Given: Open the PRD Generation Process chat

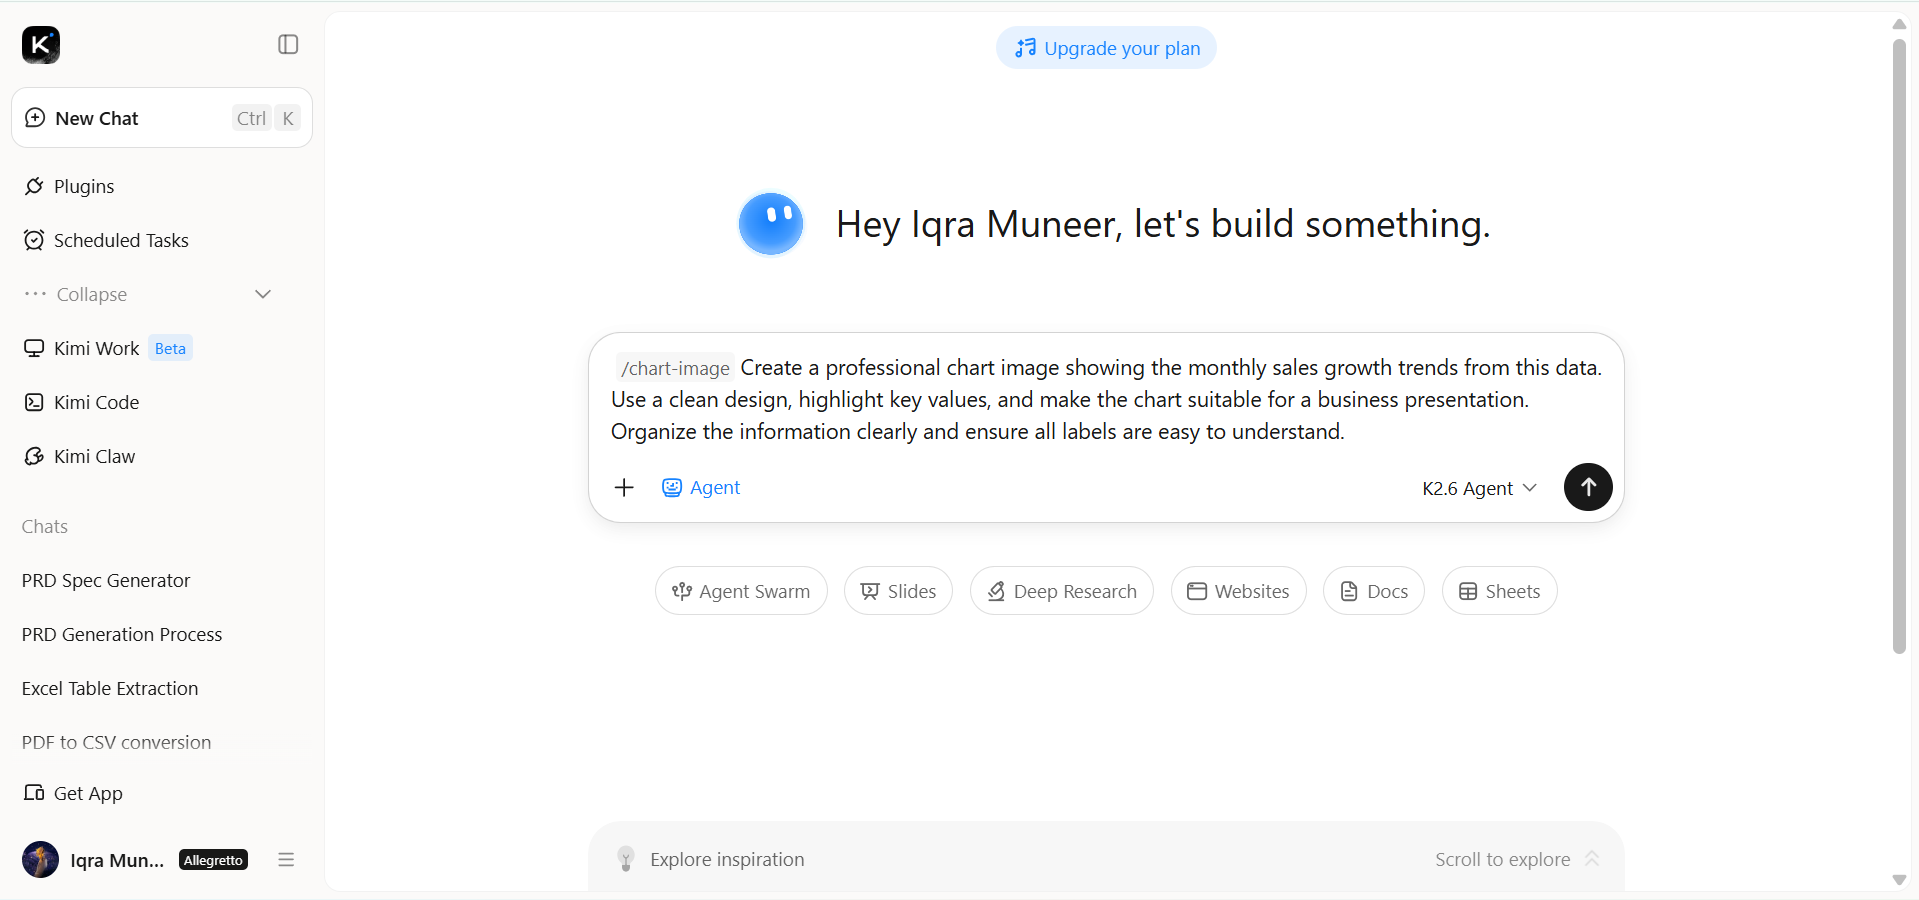Looking at the screenshot, I should coord(122,634).
